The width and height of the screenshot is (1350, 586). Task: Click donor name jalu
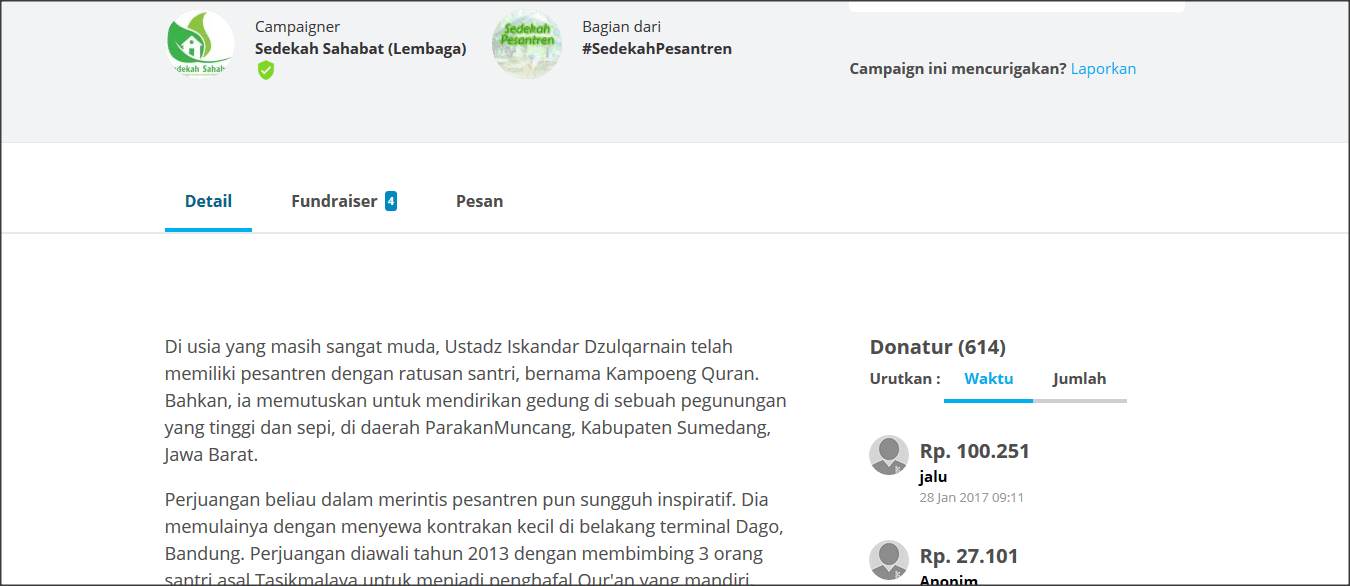click(x=933, y=477)
